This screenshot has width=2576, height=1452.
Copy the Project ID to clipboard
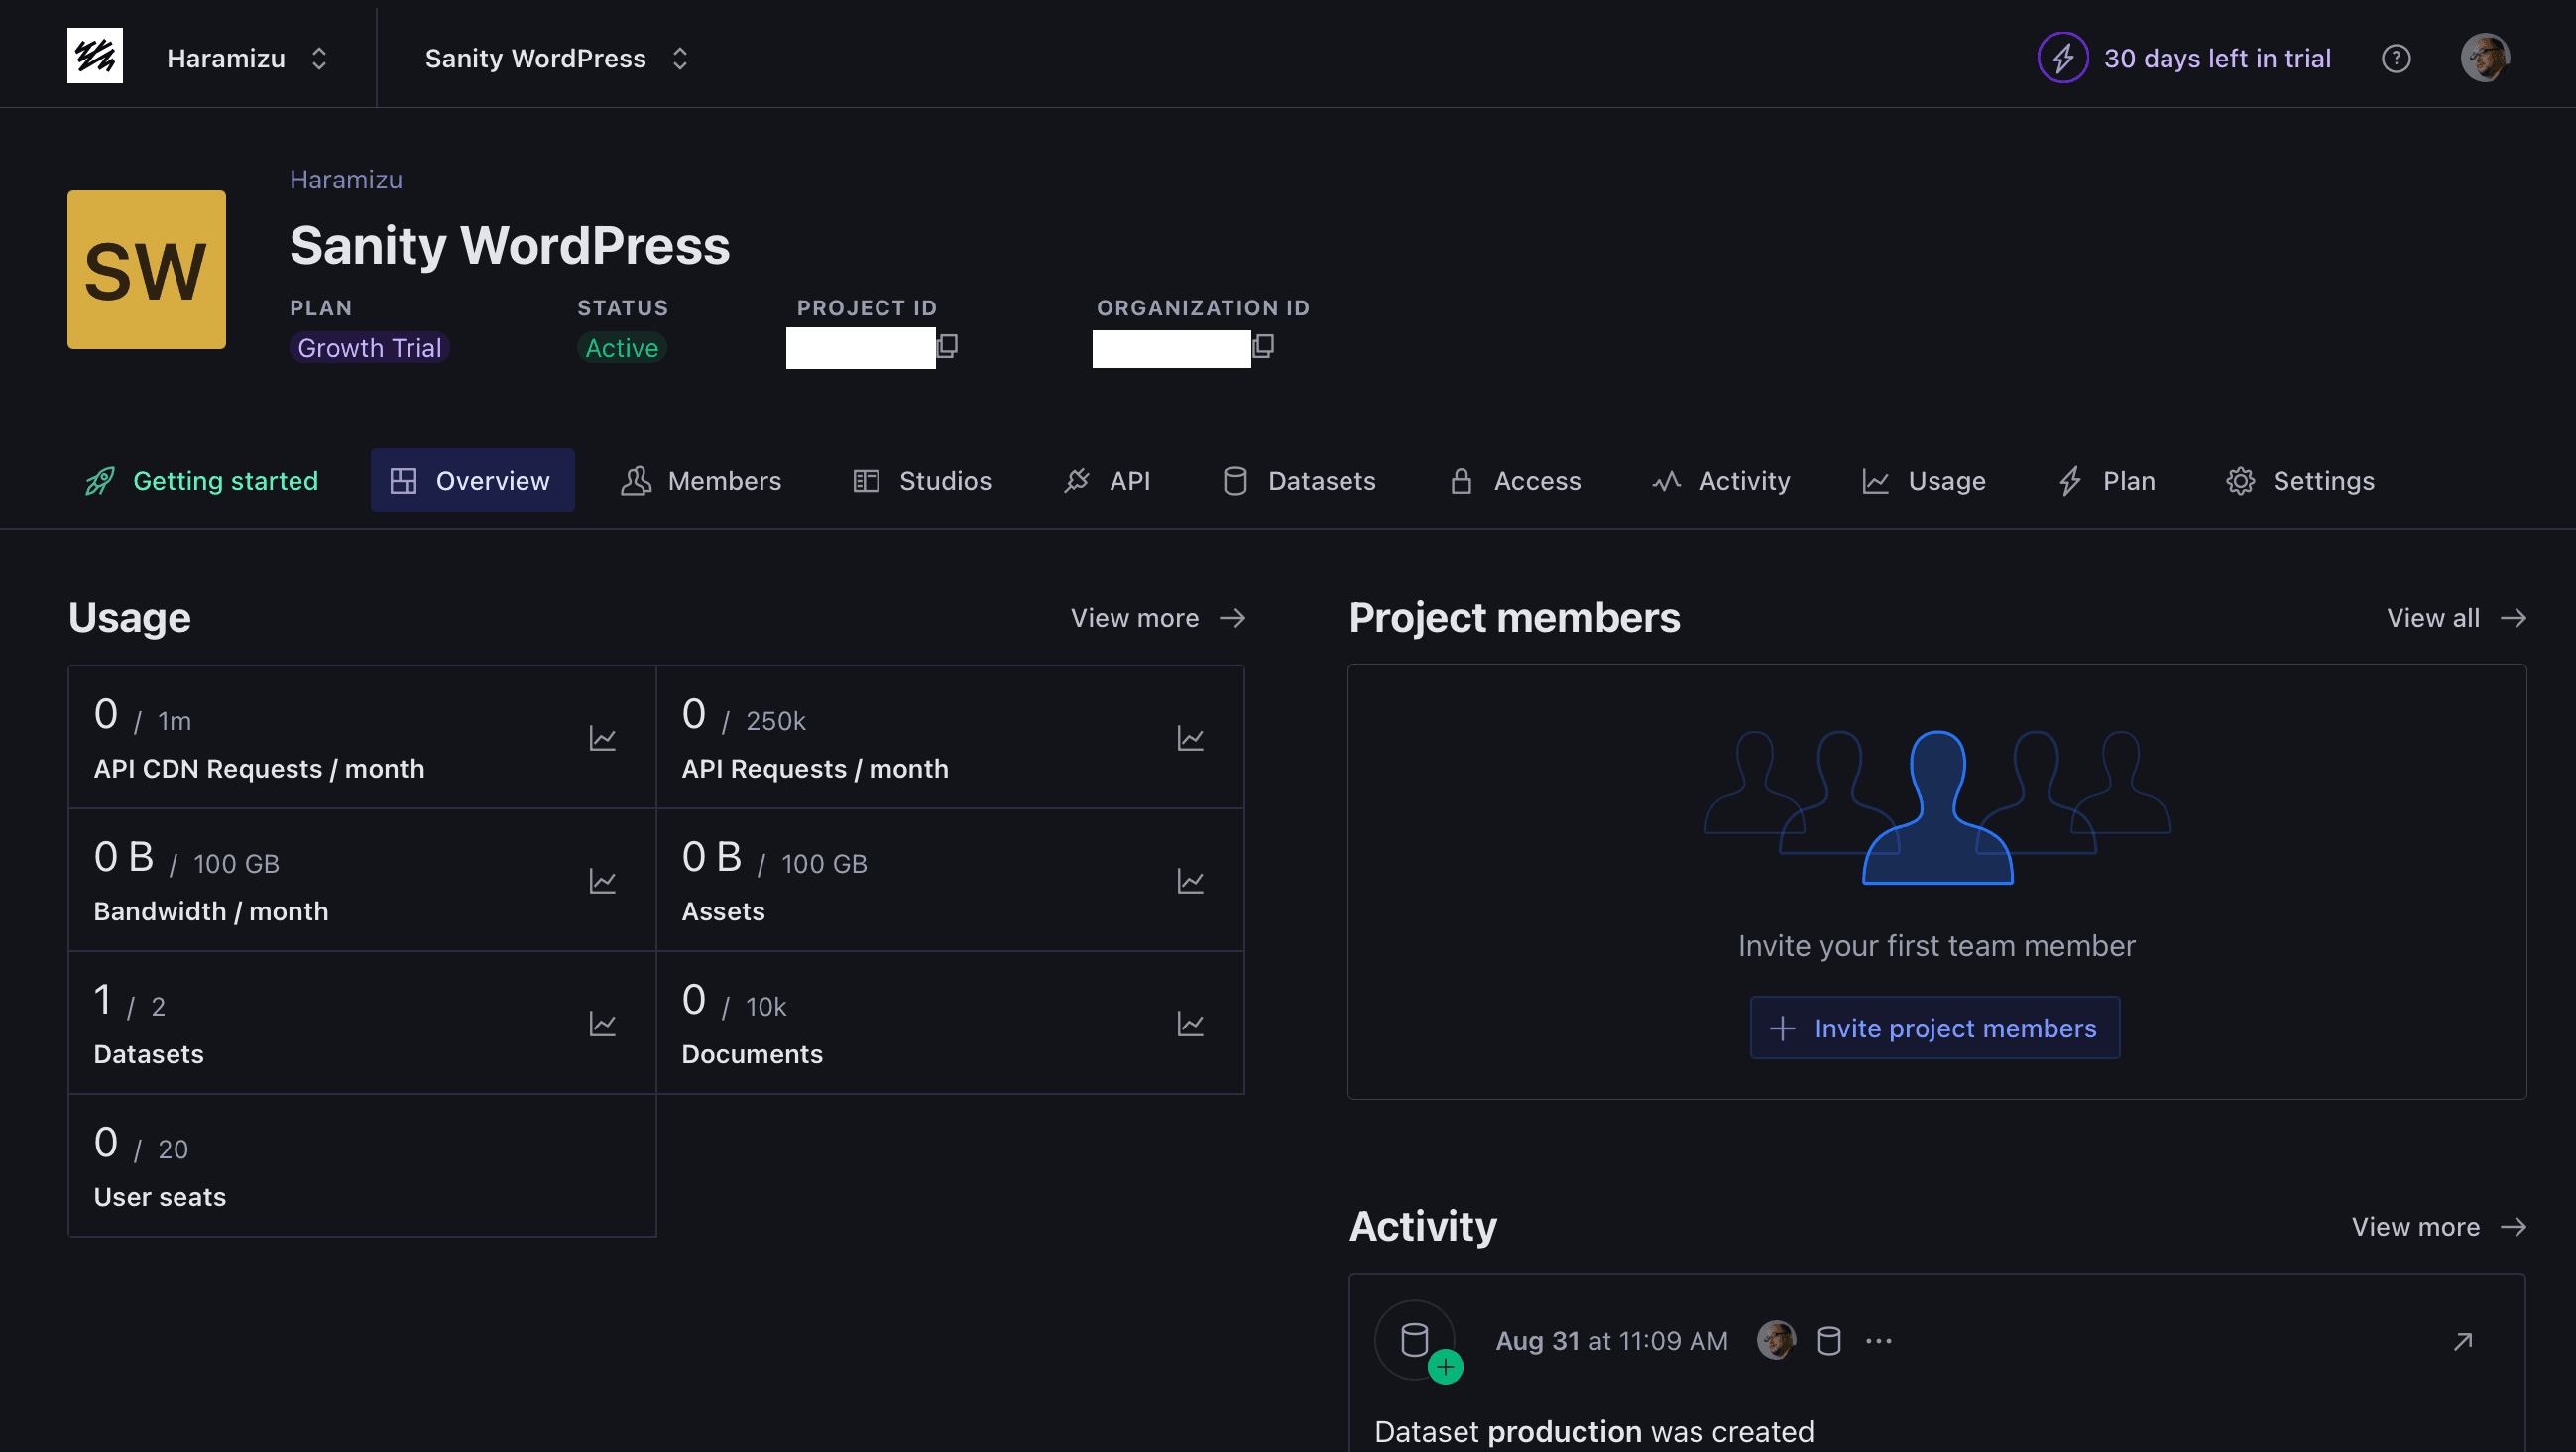click(947, 346)
